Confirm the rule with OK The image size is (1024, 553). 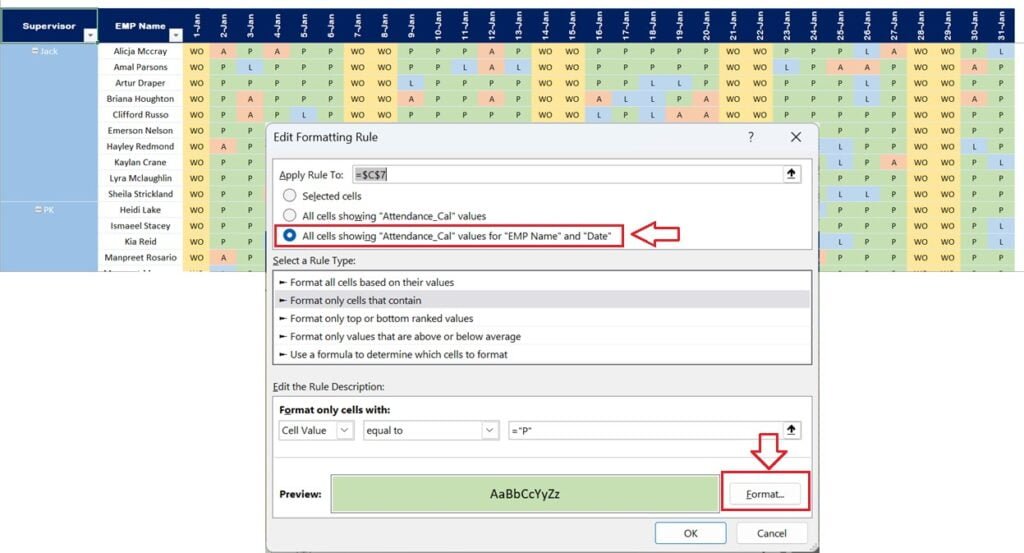click(690, 533)
